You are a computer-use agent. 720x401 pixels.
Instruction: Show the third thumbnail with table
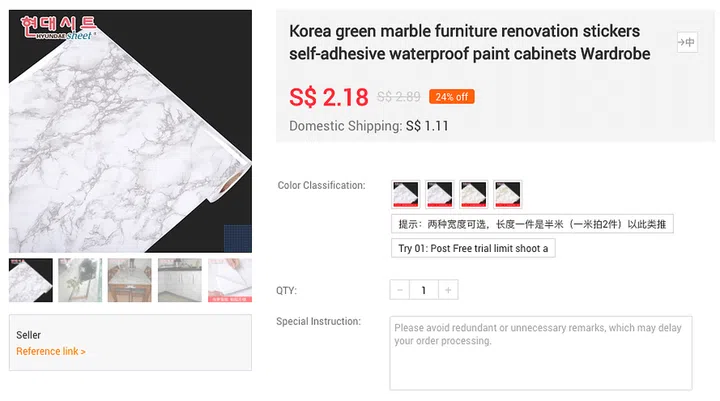[x=130, y=280]
